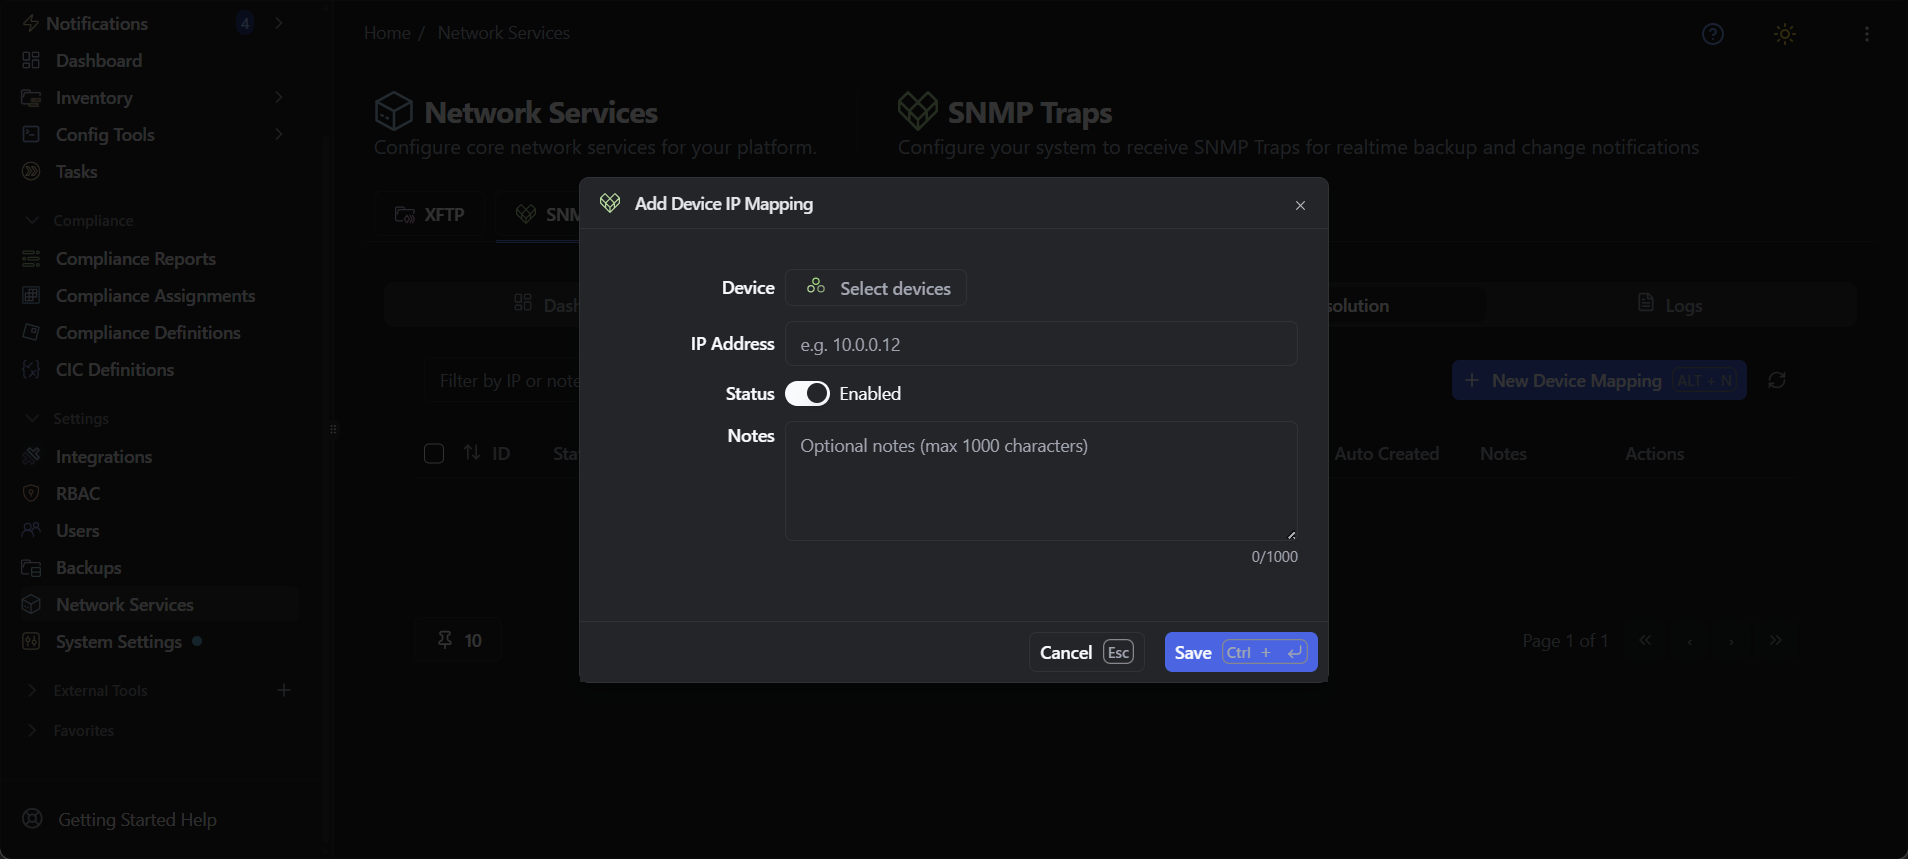1908x859 pixels.
Task: Open the help question mark icon
Action: pyautogui.click(x=1713, y=34)
